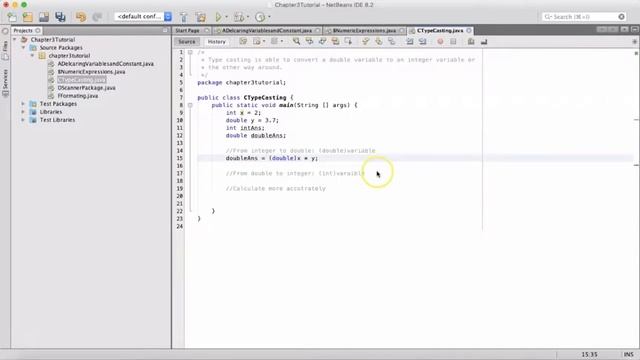Switch to ADelcaringVariablesandConstant.java tab

(x=267, y=31)
